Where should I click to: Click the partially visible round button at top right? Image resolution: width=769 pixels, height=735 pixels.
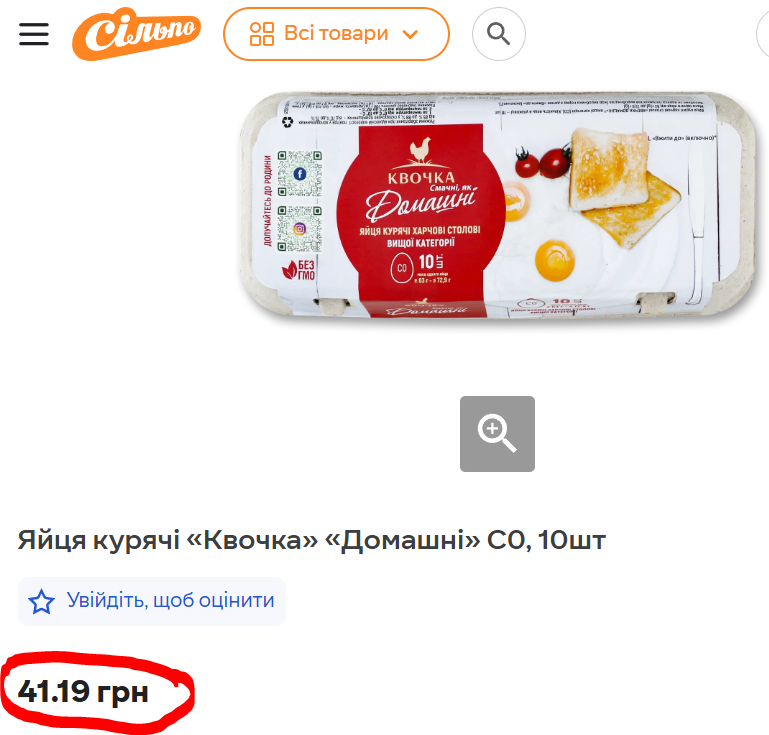tap(763, 34)
